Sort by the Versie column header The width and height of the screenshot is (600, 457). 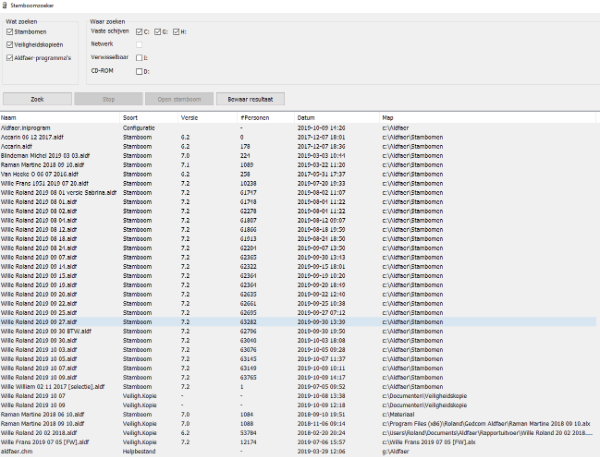point(188,118)
